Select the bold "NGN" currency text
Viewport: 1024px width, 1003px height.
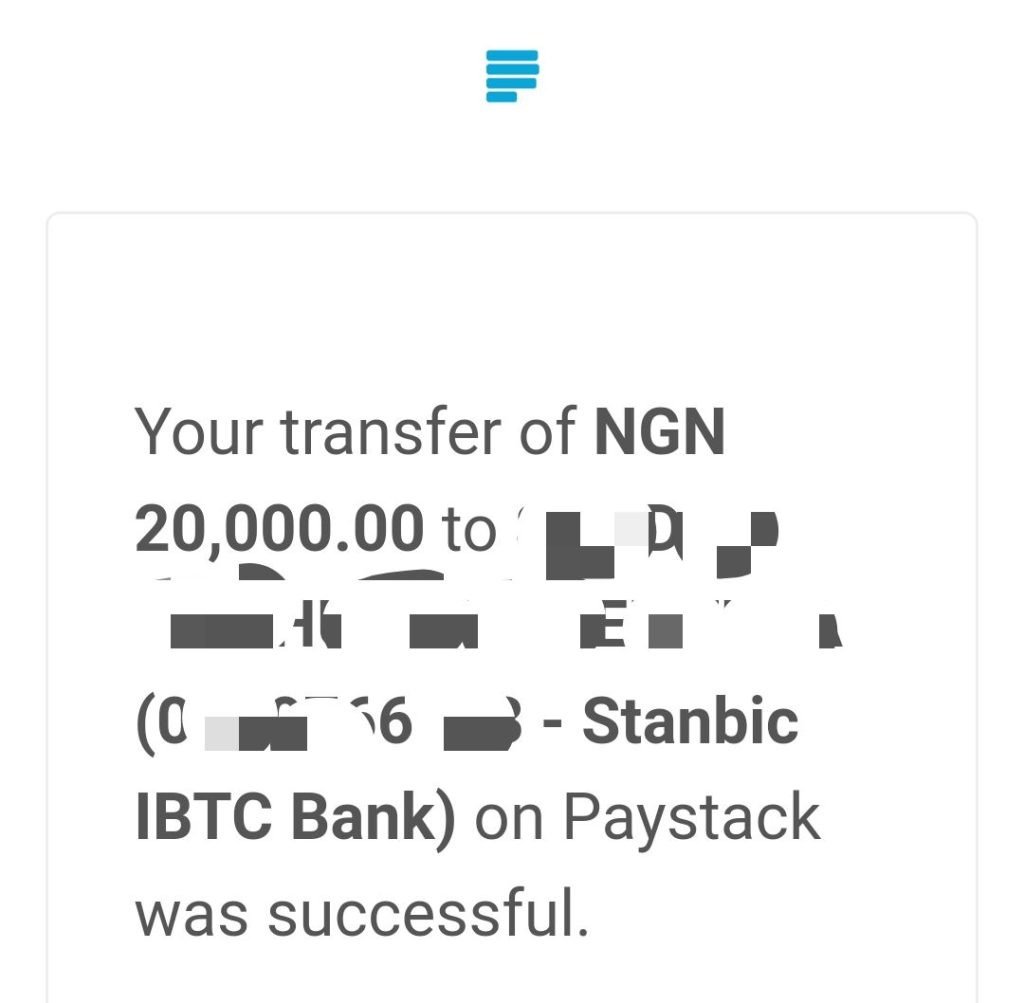click(x=660, y=432)
